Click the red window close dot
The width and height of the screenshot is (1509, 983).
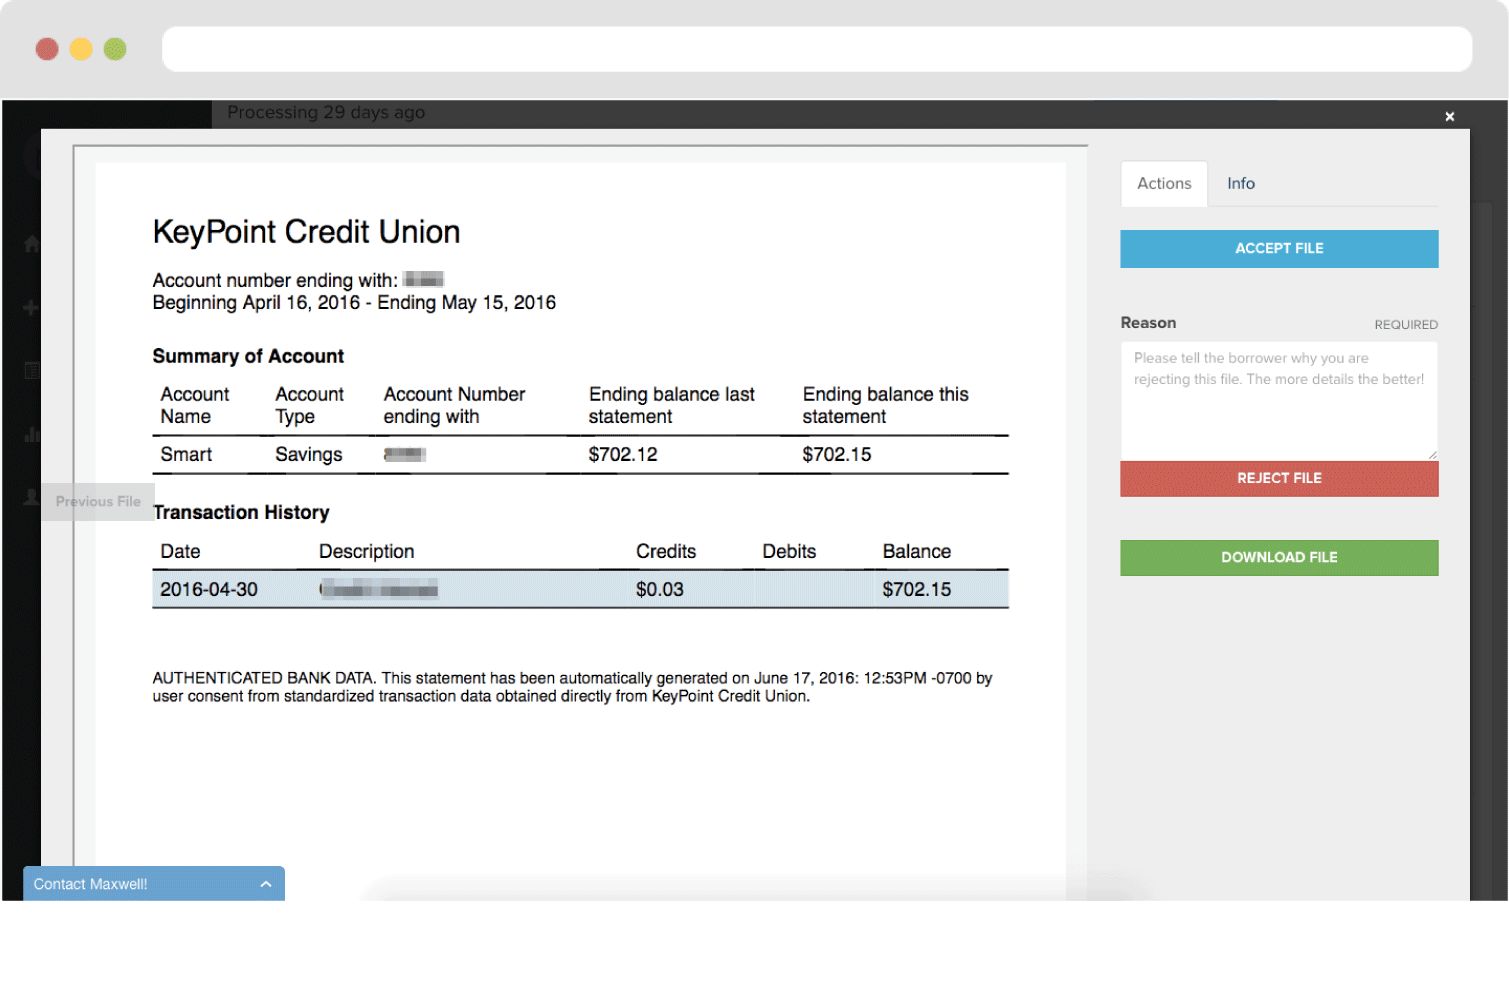(47, 49)
